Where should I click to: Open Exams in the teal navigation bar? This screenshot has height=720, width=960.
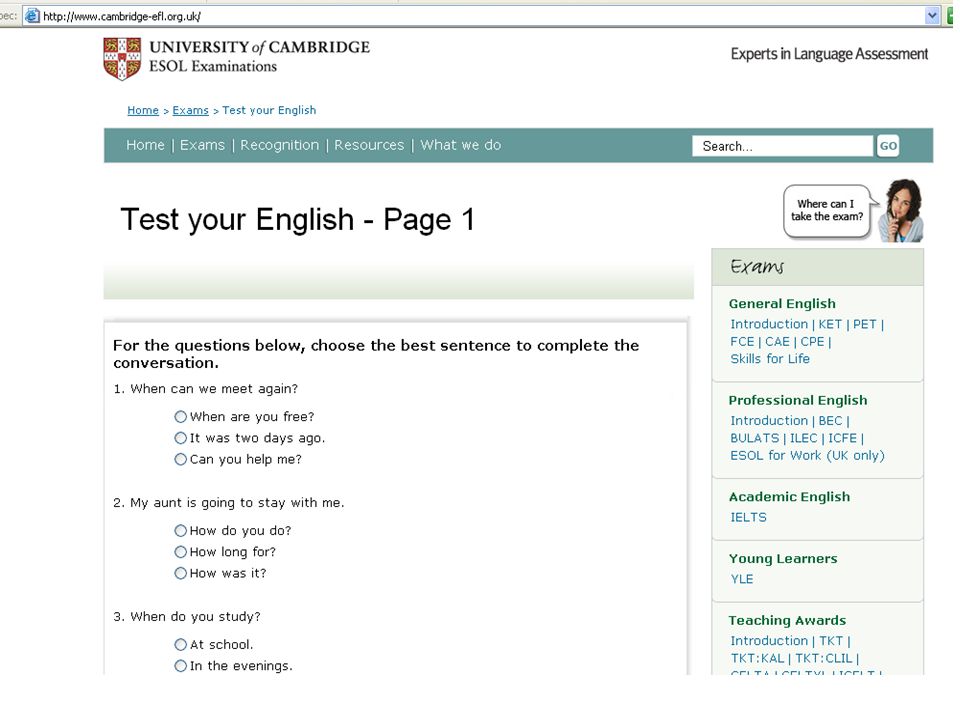202,145
